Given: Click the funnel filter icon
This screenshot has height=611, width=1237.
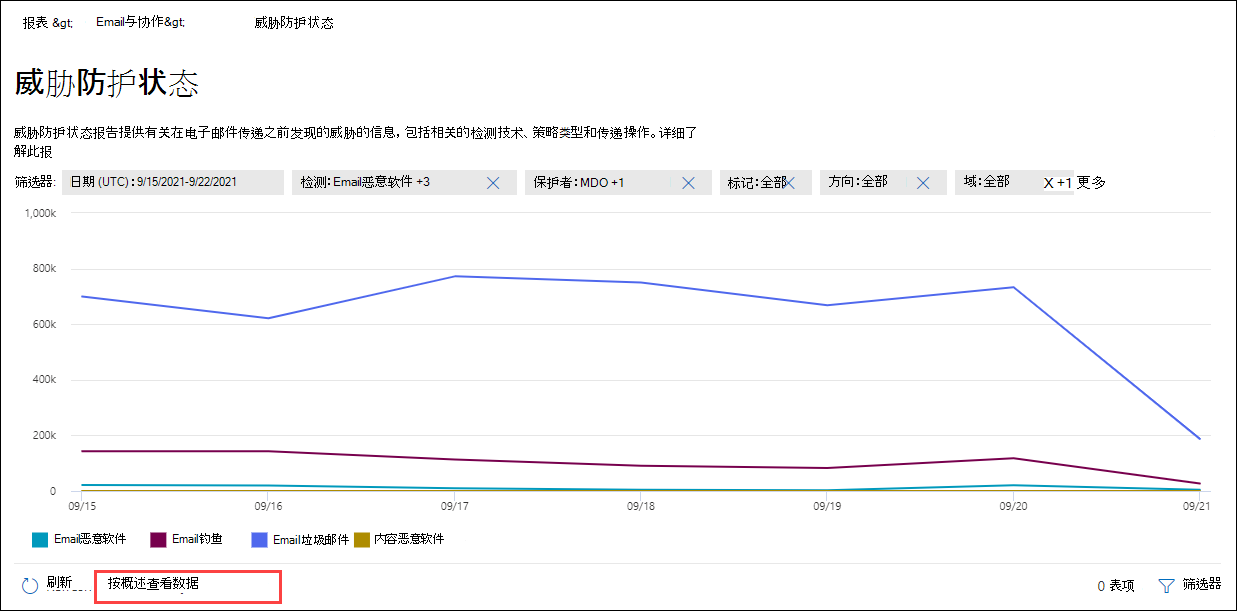Looking at the screenshot, I should pyautogui.click(x=1166, y=586).
